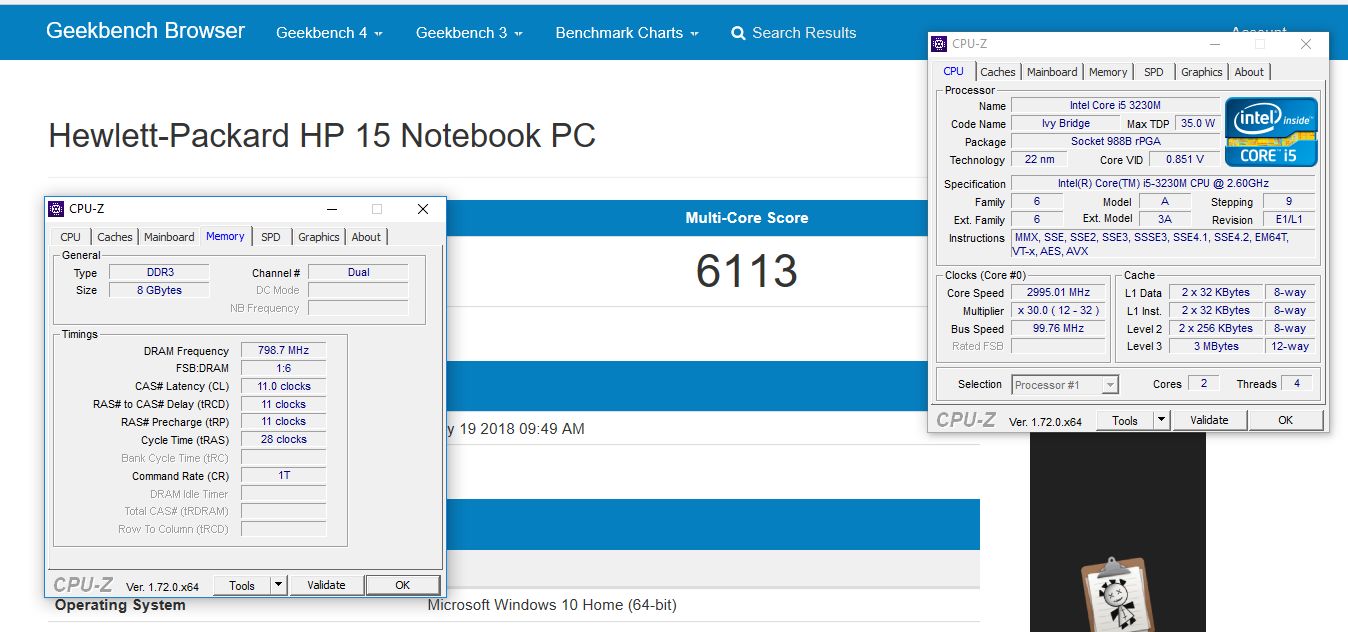
Task: Click the Threads count field showing 4
Action: (x=1296, y=384)
